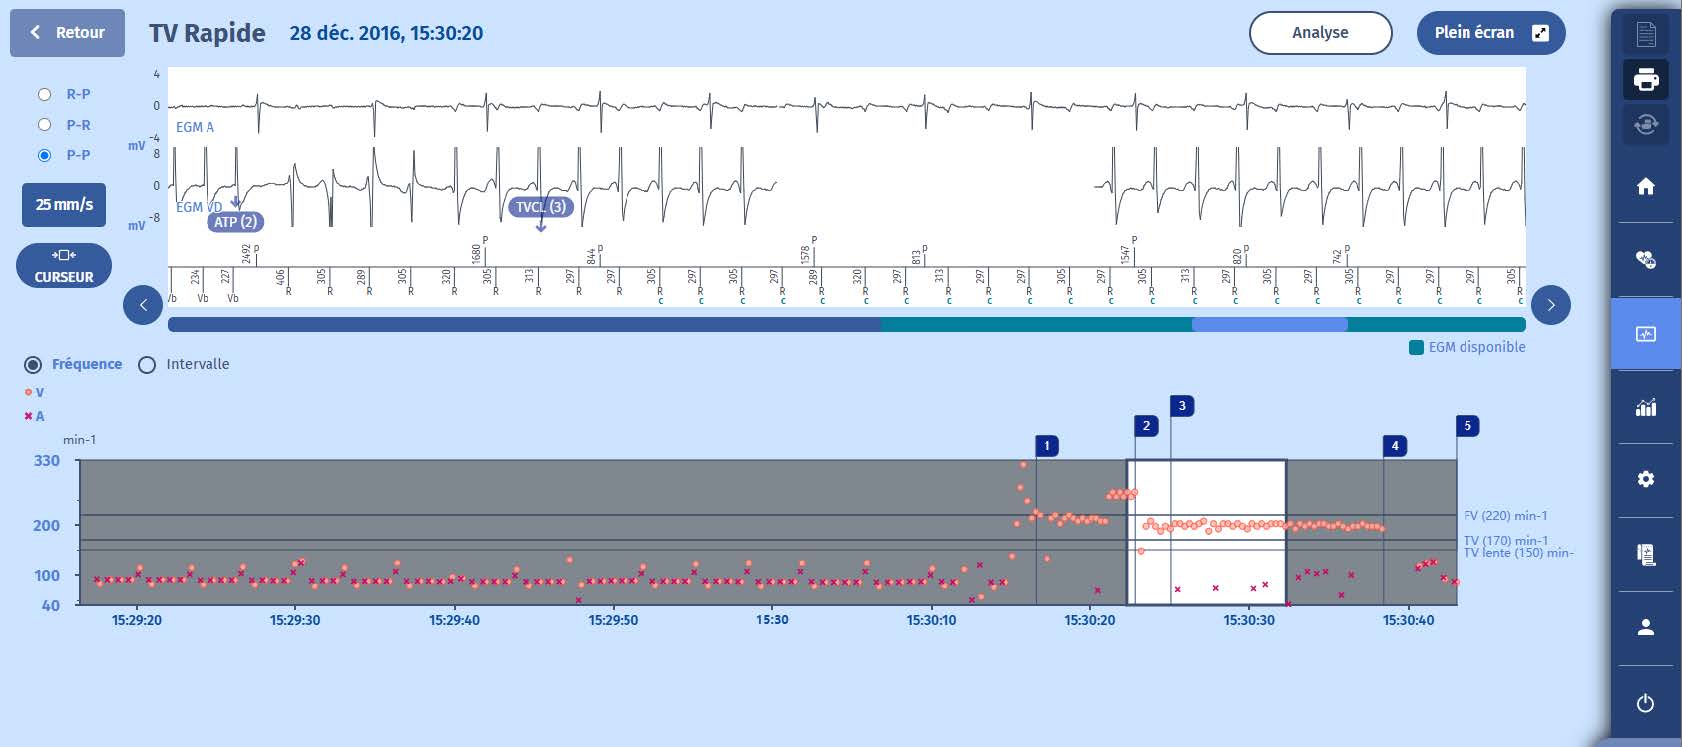Click the Analyse button

tap(1320, 33)
